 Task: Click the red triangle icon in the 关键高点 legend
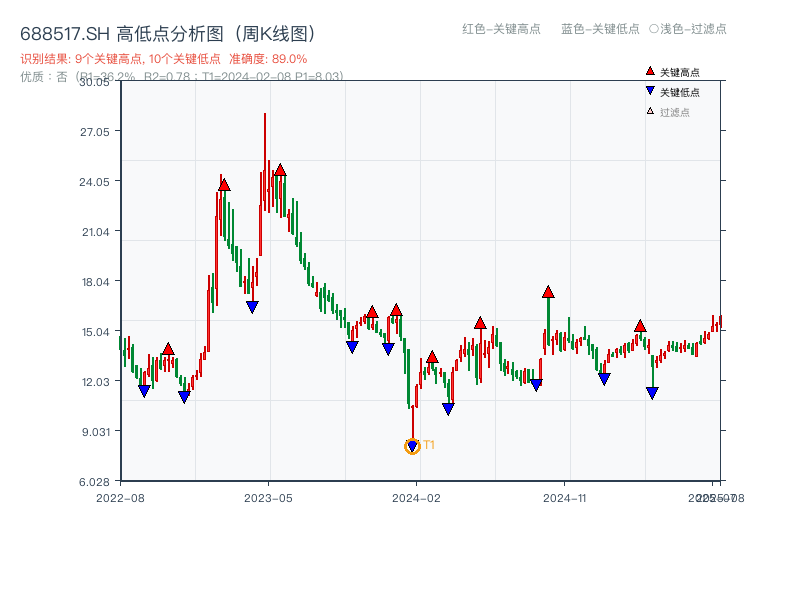pyautogui.click(x=650, y=71)
